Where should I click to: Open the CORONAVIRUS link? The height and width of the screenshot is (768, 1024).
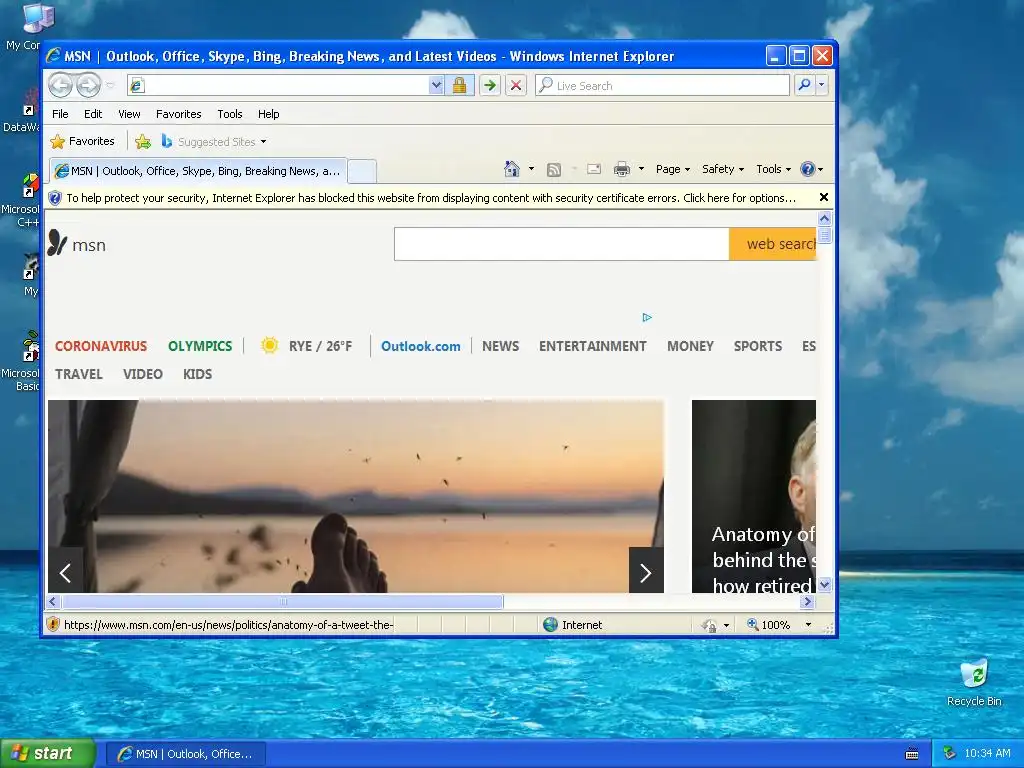101,346
